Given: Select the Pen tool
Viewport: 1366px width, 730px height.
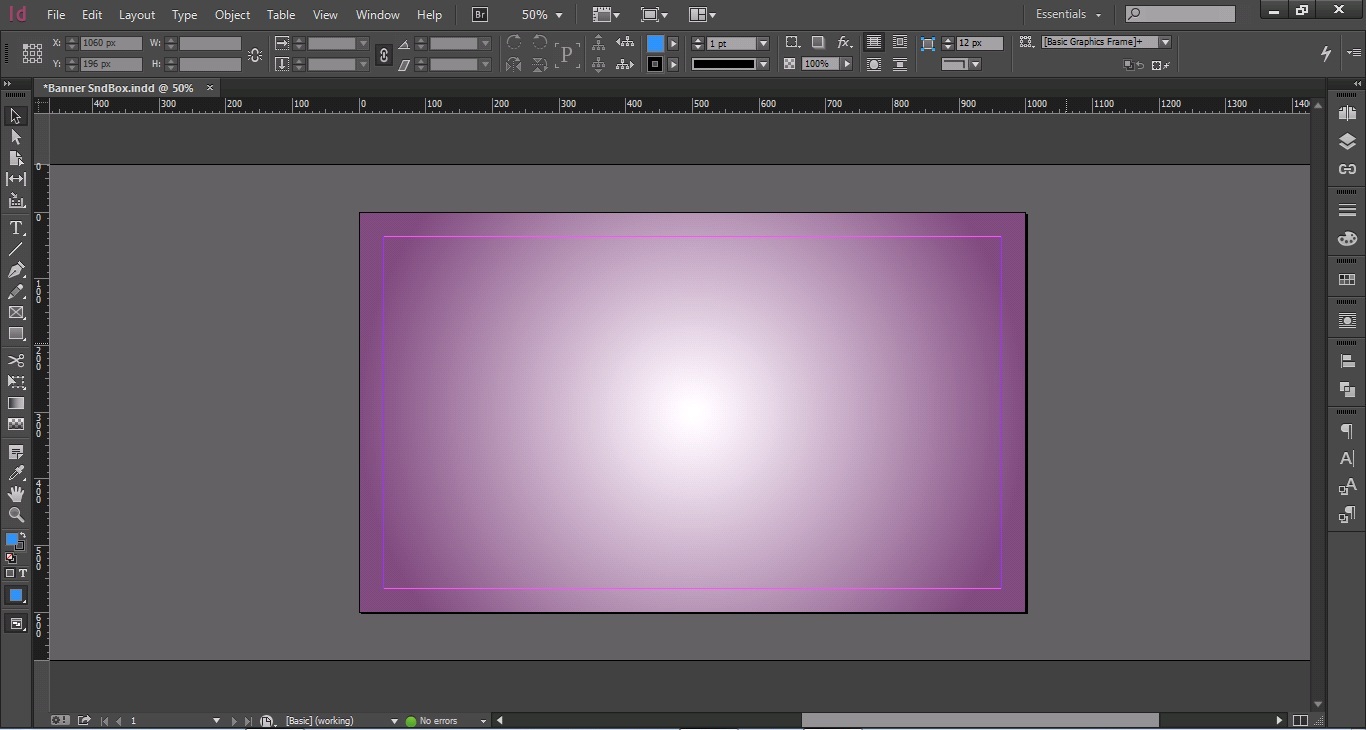Looking at the screenshot, I should pyautogui.click(x=16, y=270).
